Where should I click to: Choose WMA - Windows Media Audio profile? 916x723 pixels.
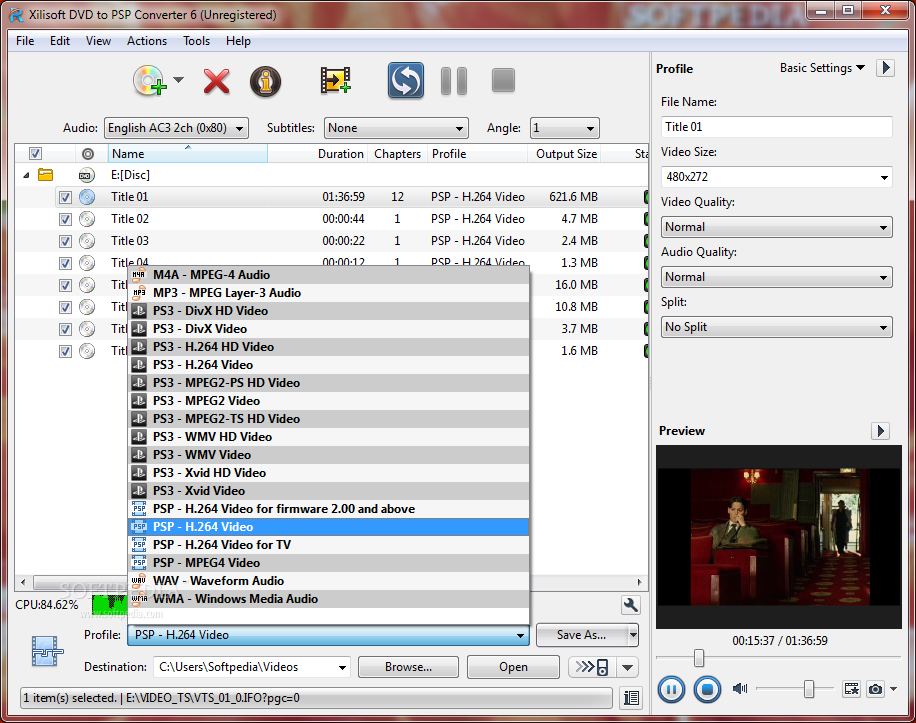(x=328, y=599)
